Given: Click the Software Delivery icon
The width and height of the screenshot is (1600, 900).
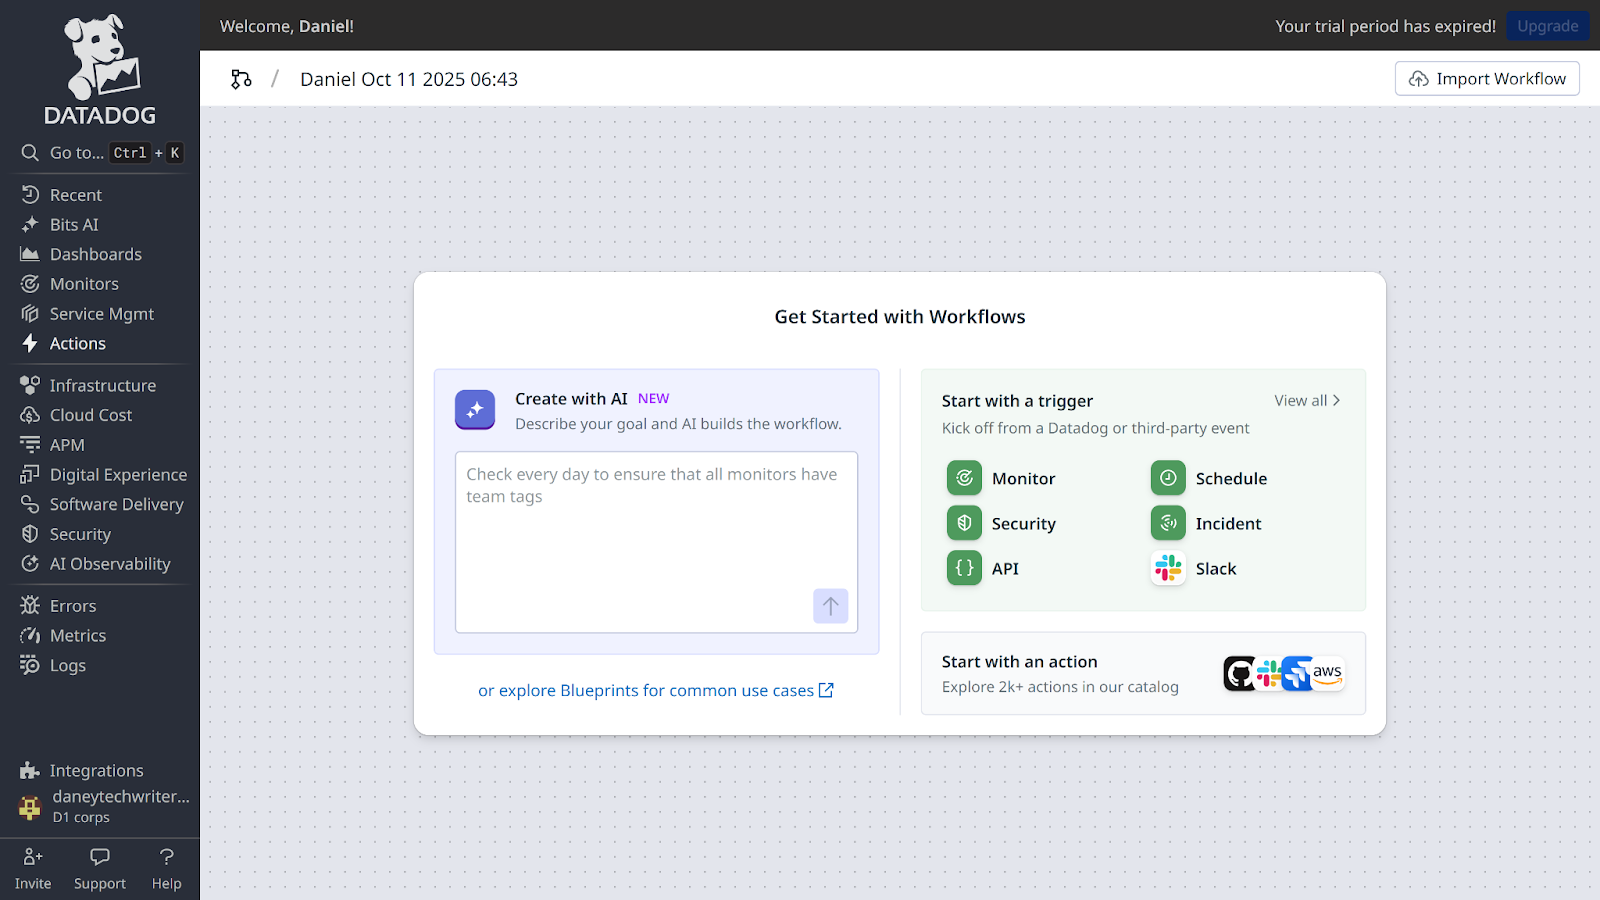Looking at the screenshot, I should [x=30, y=505].
